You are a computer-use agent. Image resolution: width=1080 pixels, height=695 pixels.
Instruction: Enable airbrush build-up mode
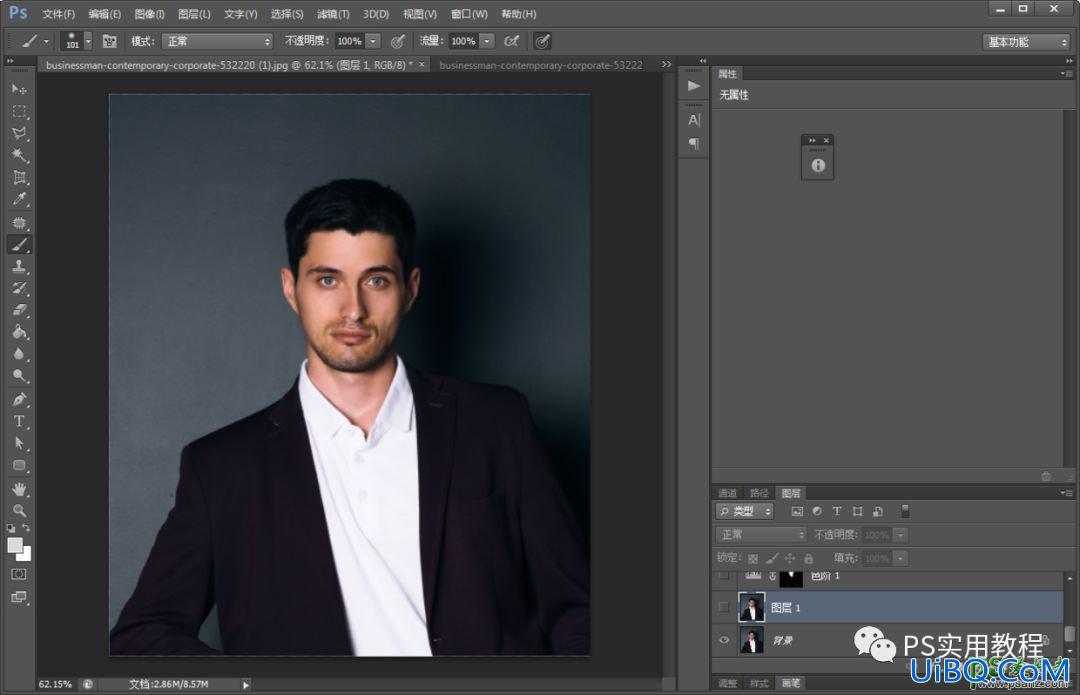(x=511, y=41)
